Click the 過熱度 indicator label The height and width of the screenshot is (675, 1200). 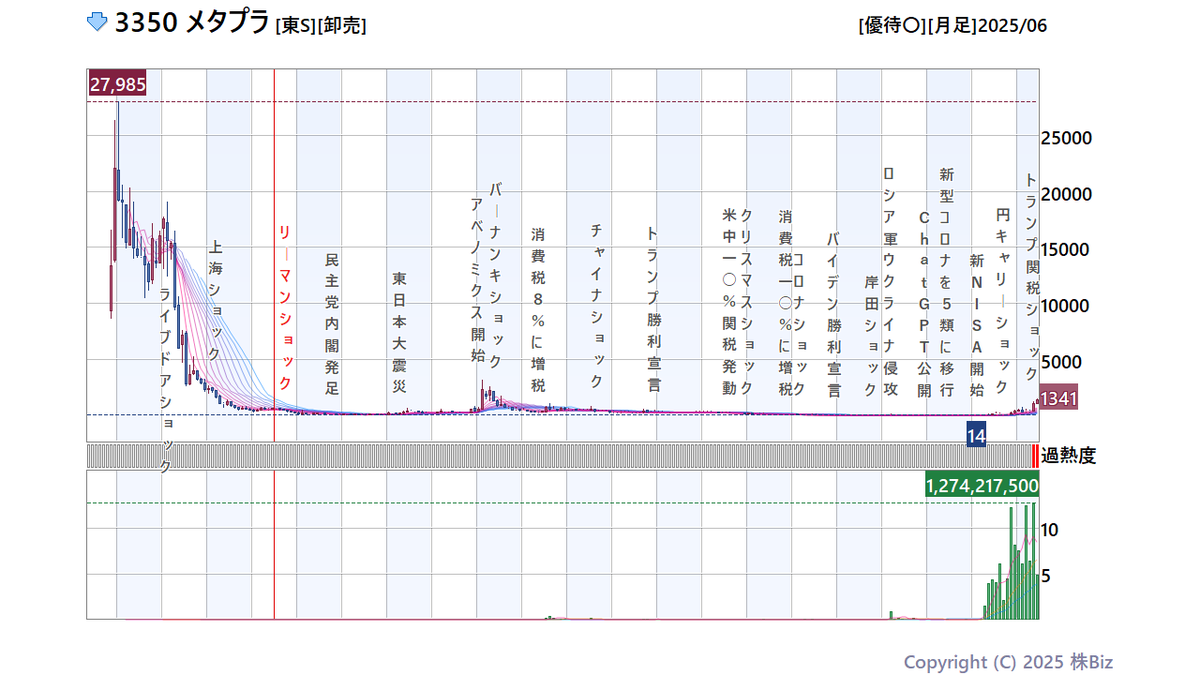point(1068,456)
